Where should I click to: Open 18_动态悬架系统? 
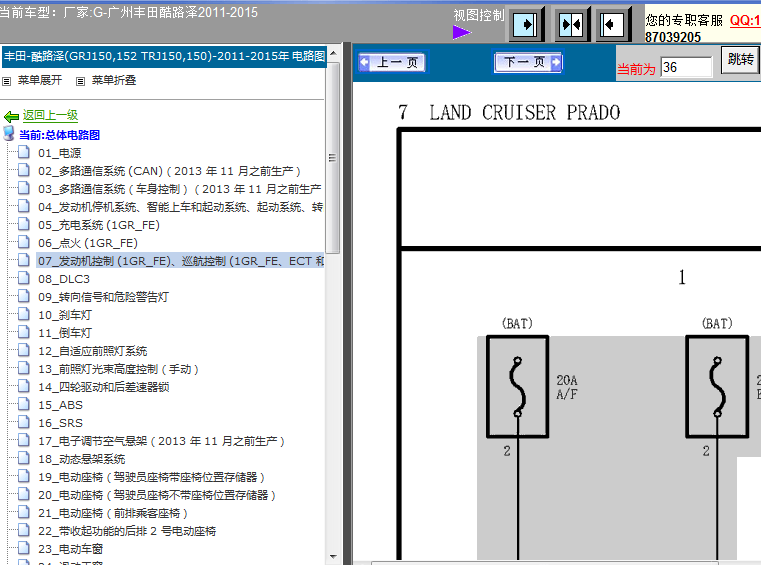pyautogui.click(x=82, y=459)
